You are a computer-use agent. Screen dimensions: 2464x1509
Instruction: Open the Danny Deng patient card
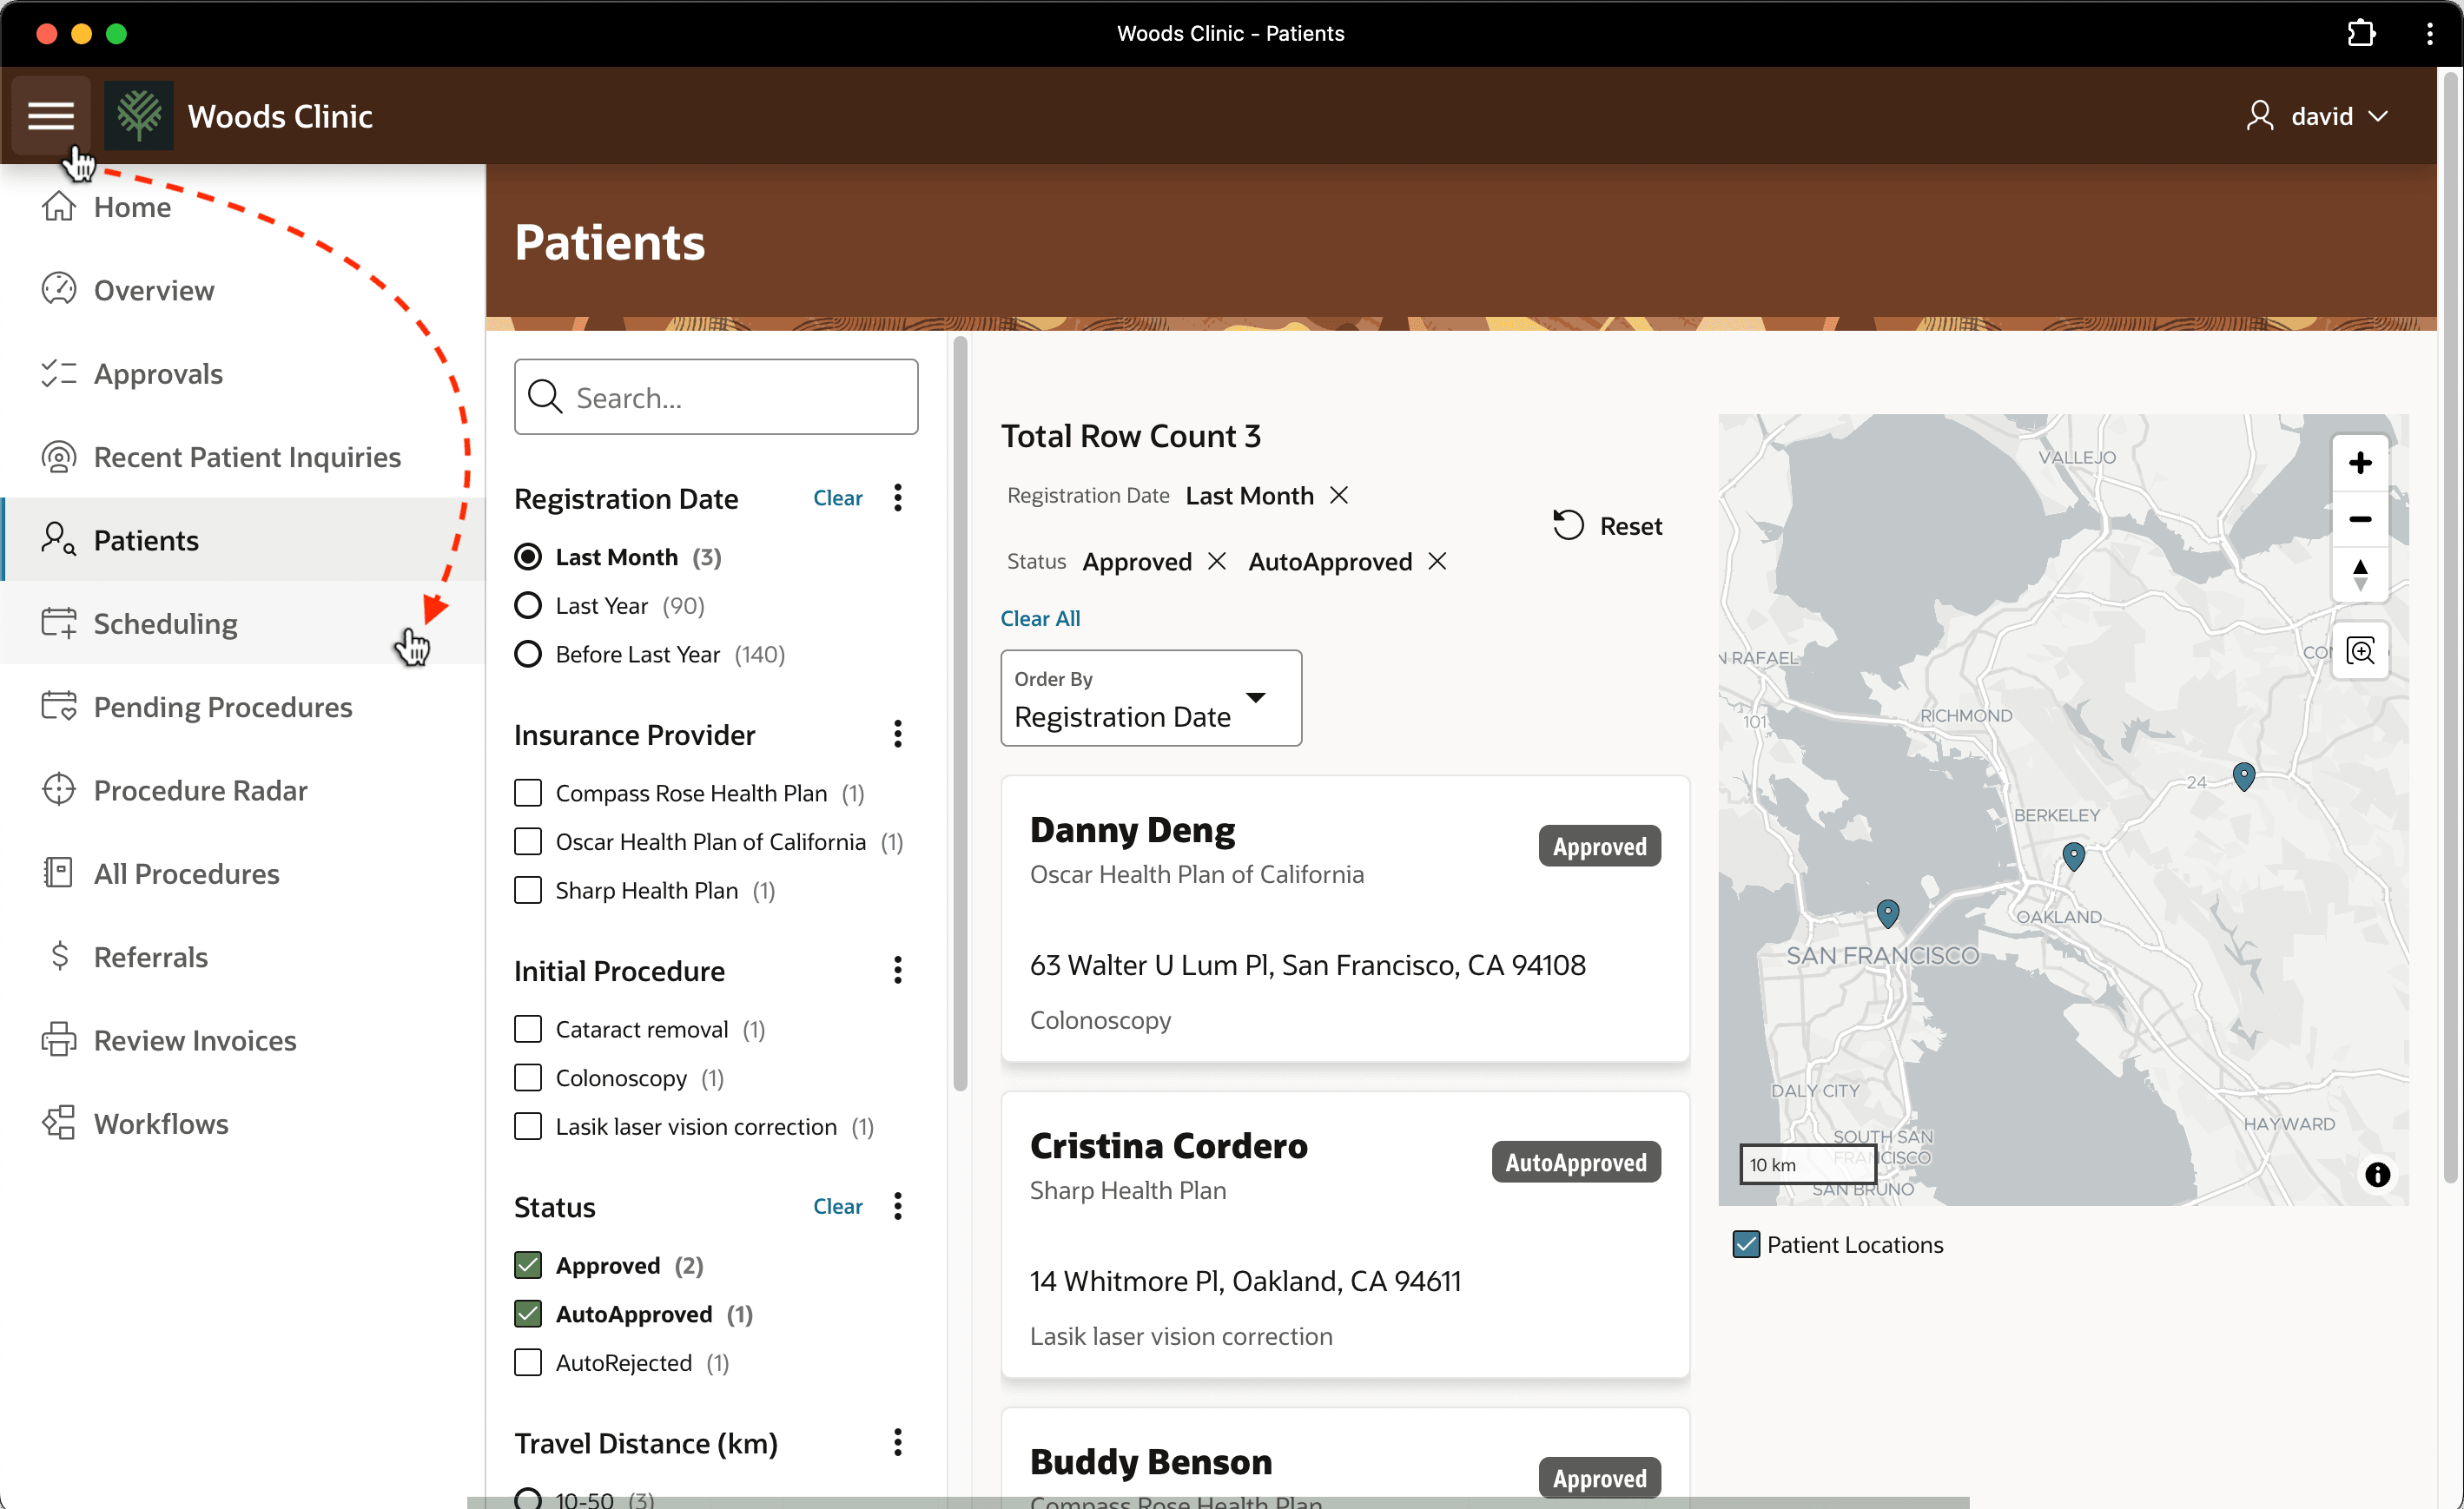pyautogui.click(x=1345, y=919)
